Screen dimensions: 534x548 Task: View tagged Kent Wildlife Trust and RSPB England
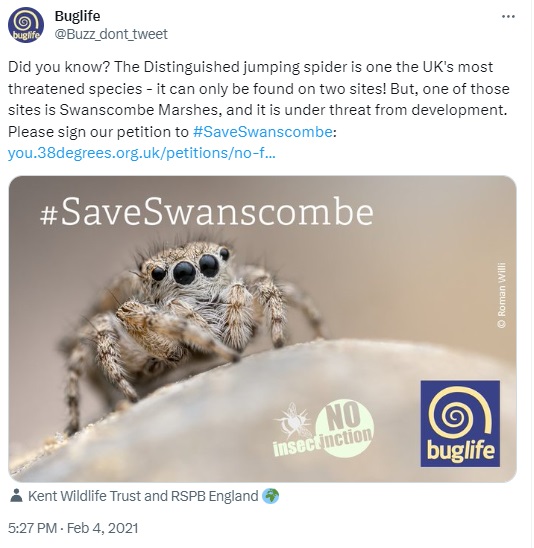tap(143, 496)
